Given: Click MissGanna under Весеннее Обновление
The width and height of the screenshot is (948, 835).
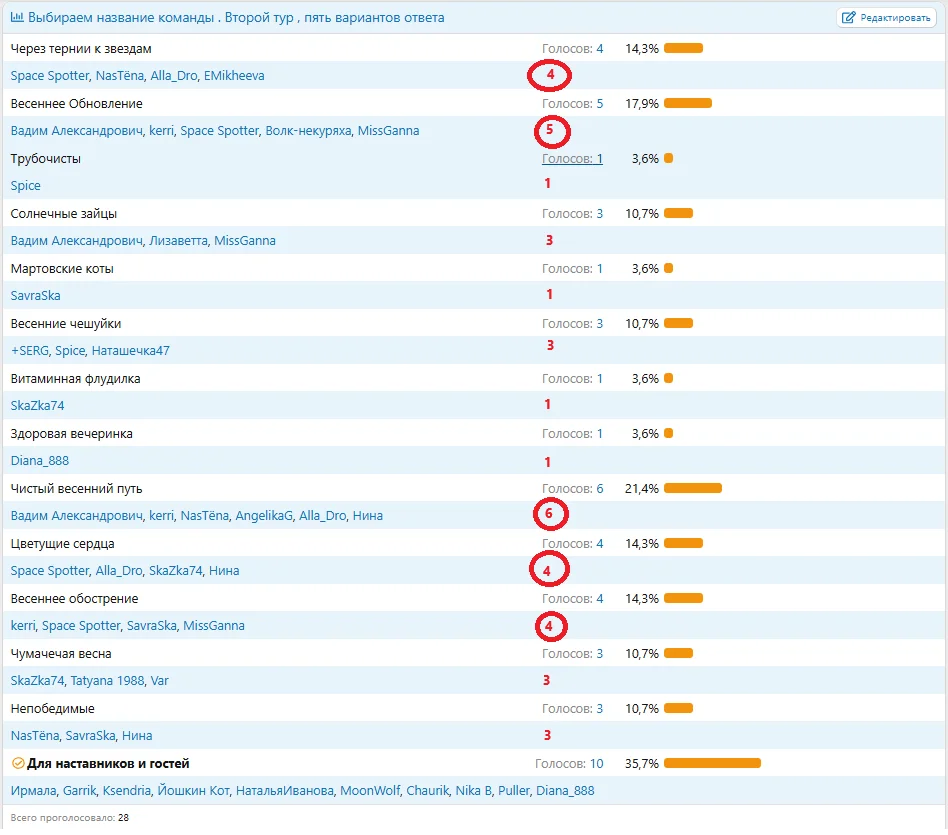Looking at the screenshot, I should pyautogui.click(x=388, y=131).
